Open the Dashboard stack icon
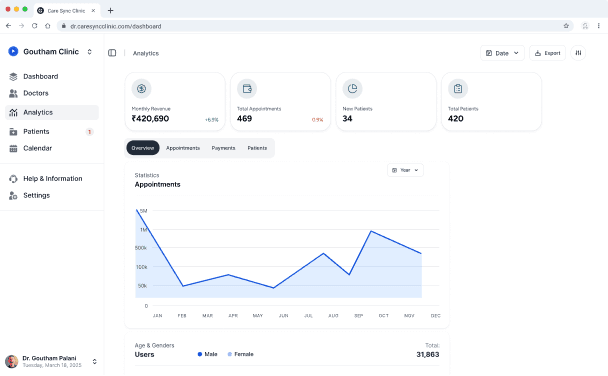 tap(13, 77)
